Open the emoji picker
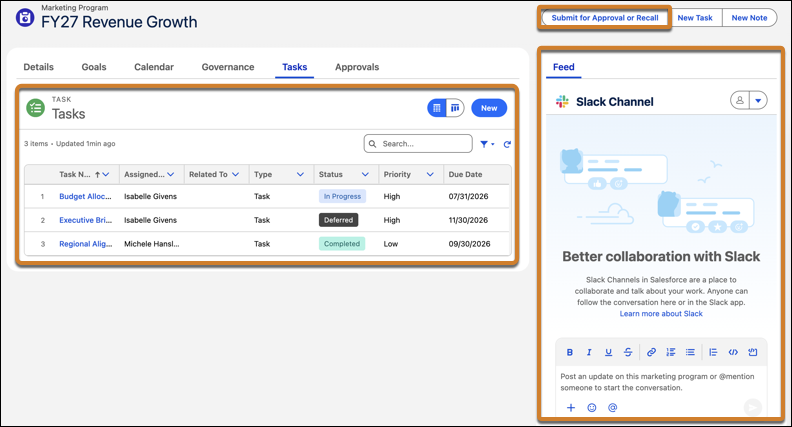 pyautogui.click(x=592, y=407)
